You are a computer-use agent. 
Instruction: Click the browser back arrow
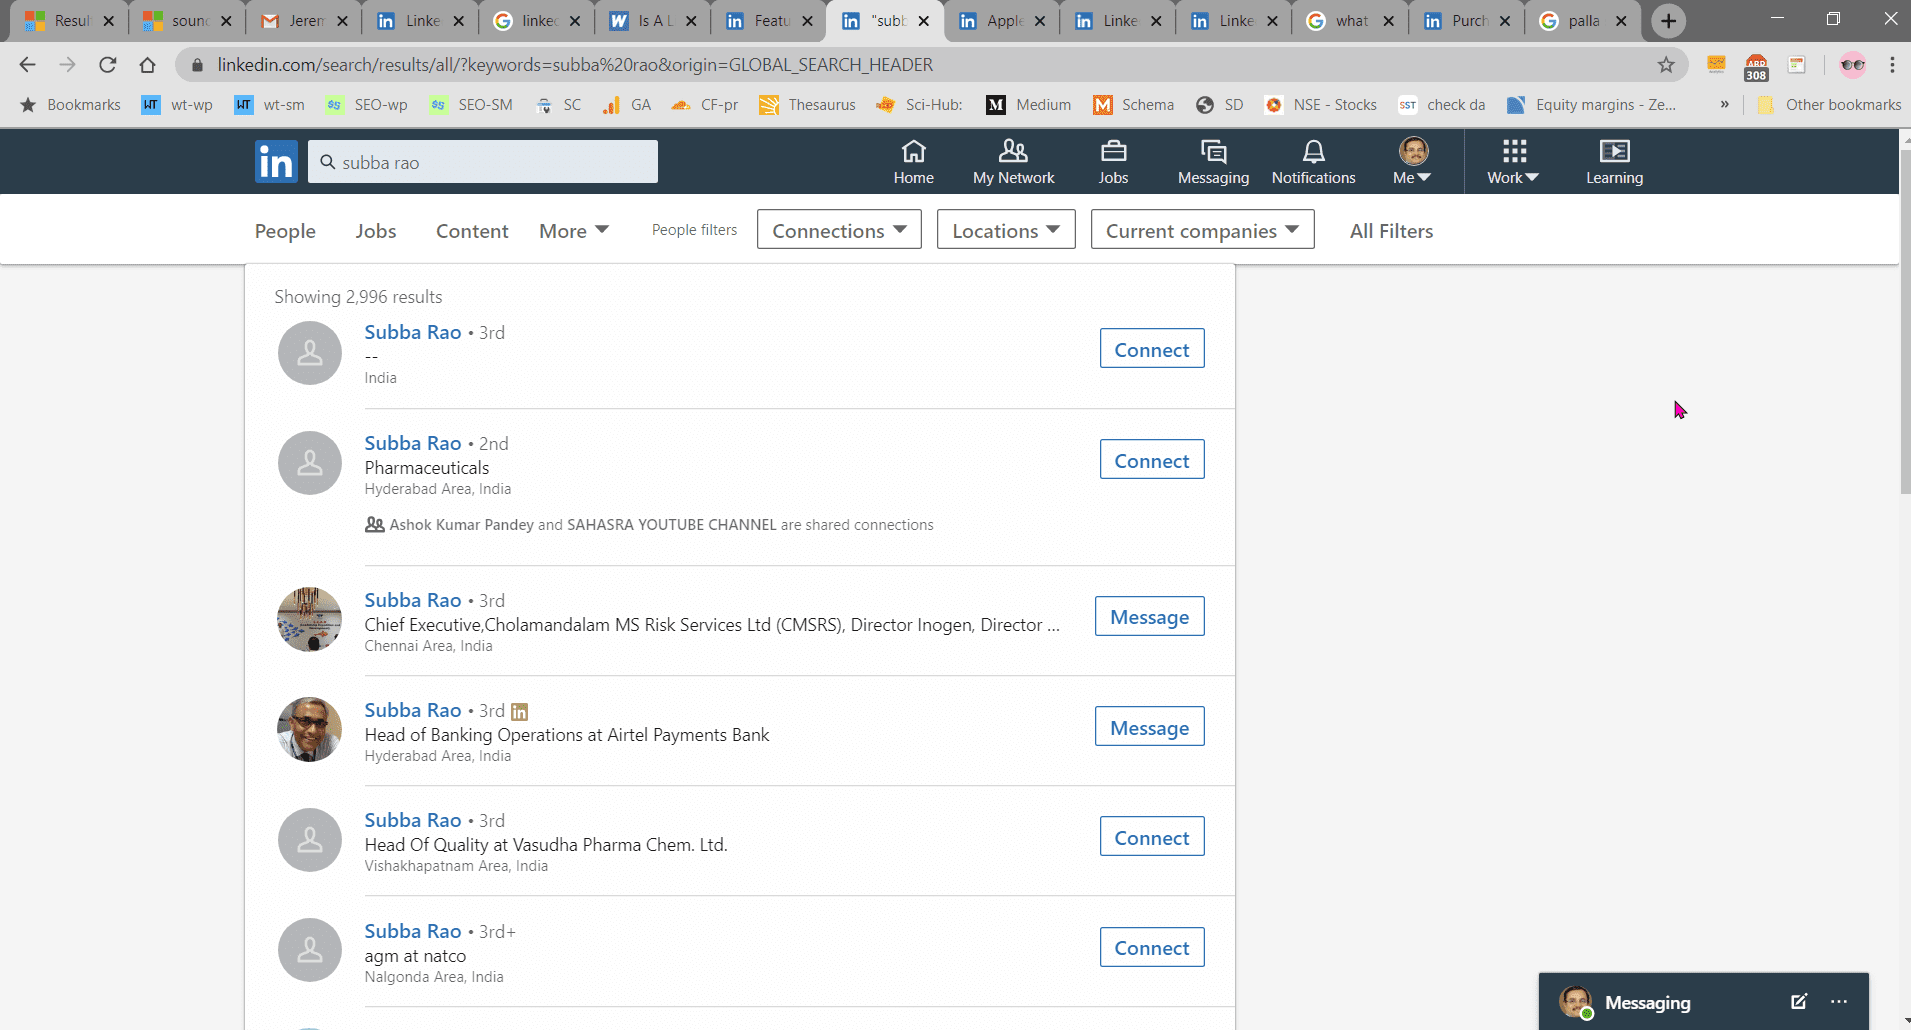[x=27, y=65]
